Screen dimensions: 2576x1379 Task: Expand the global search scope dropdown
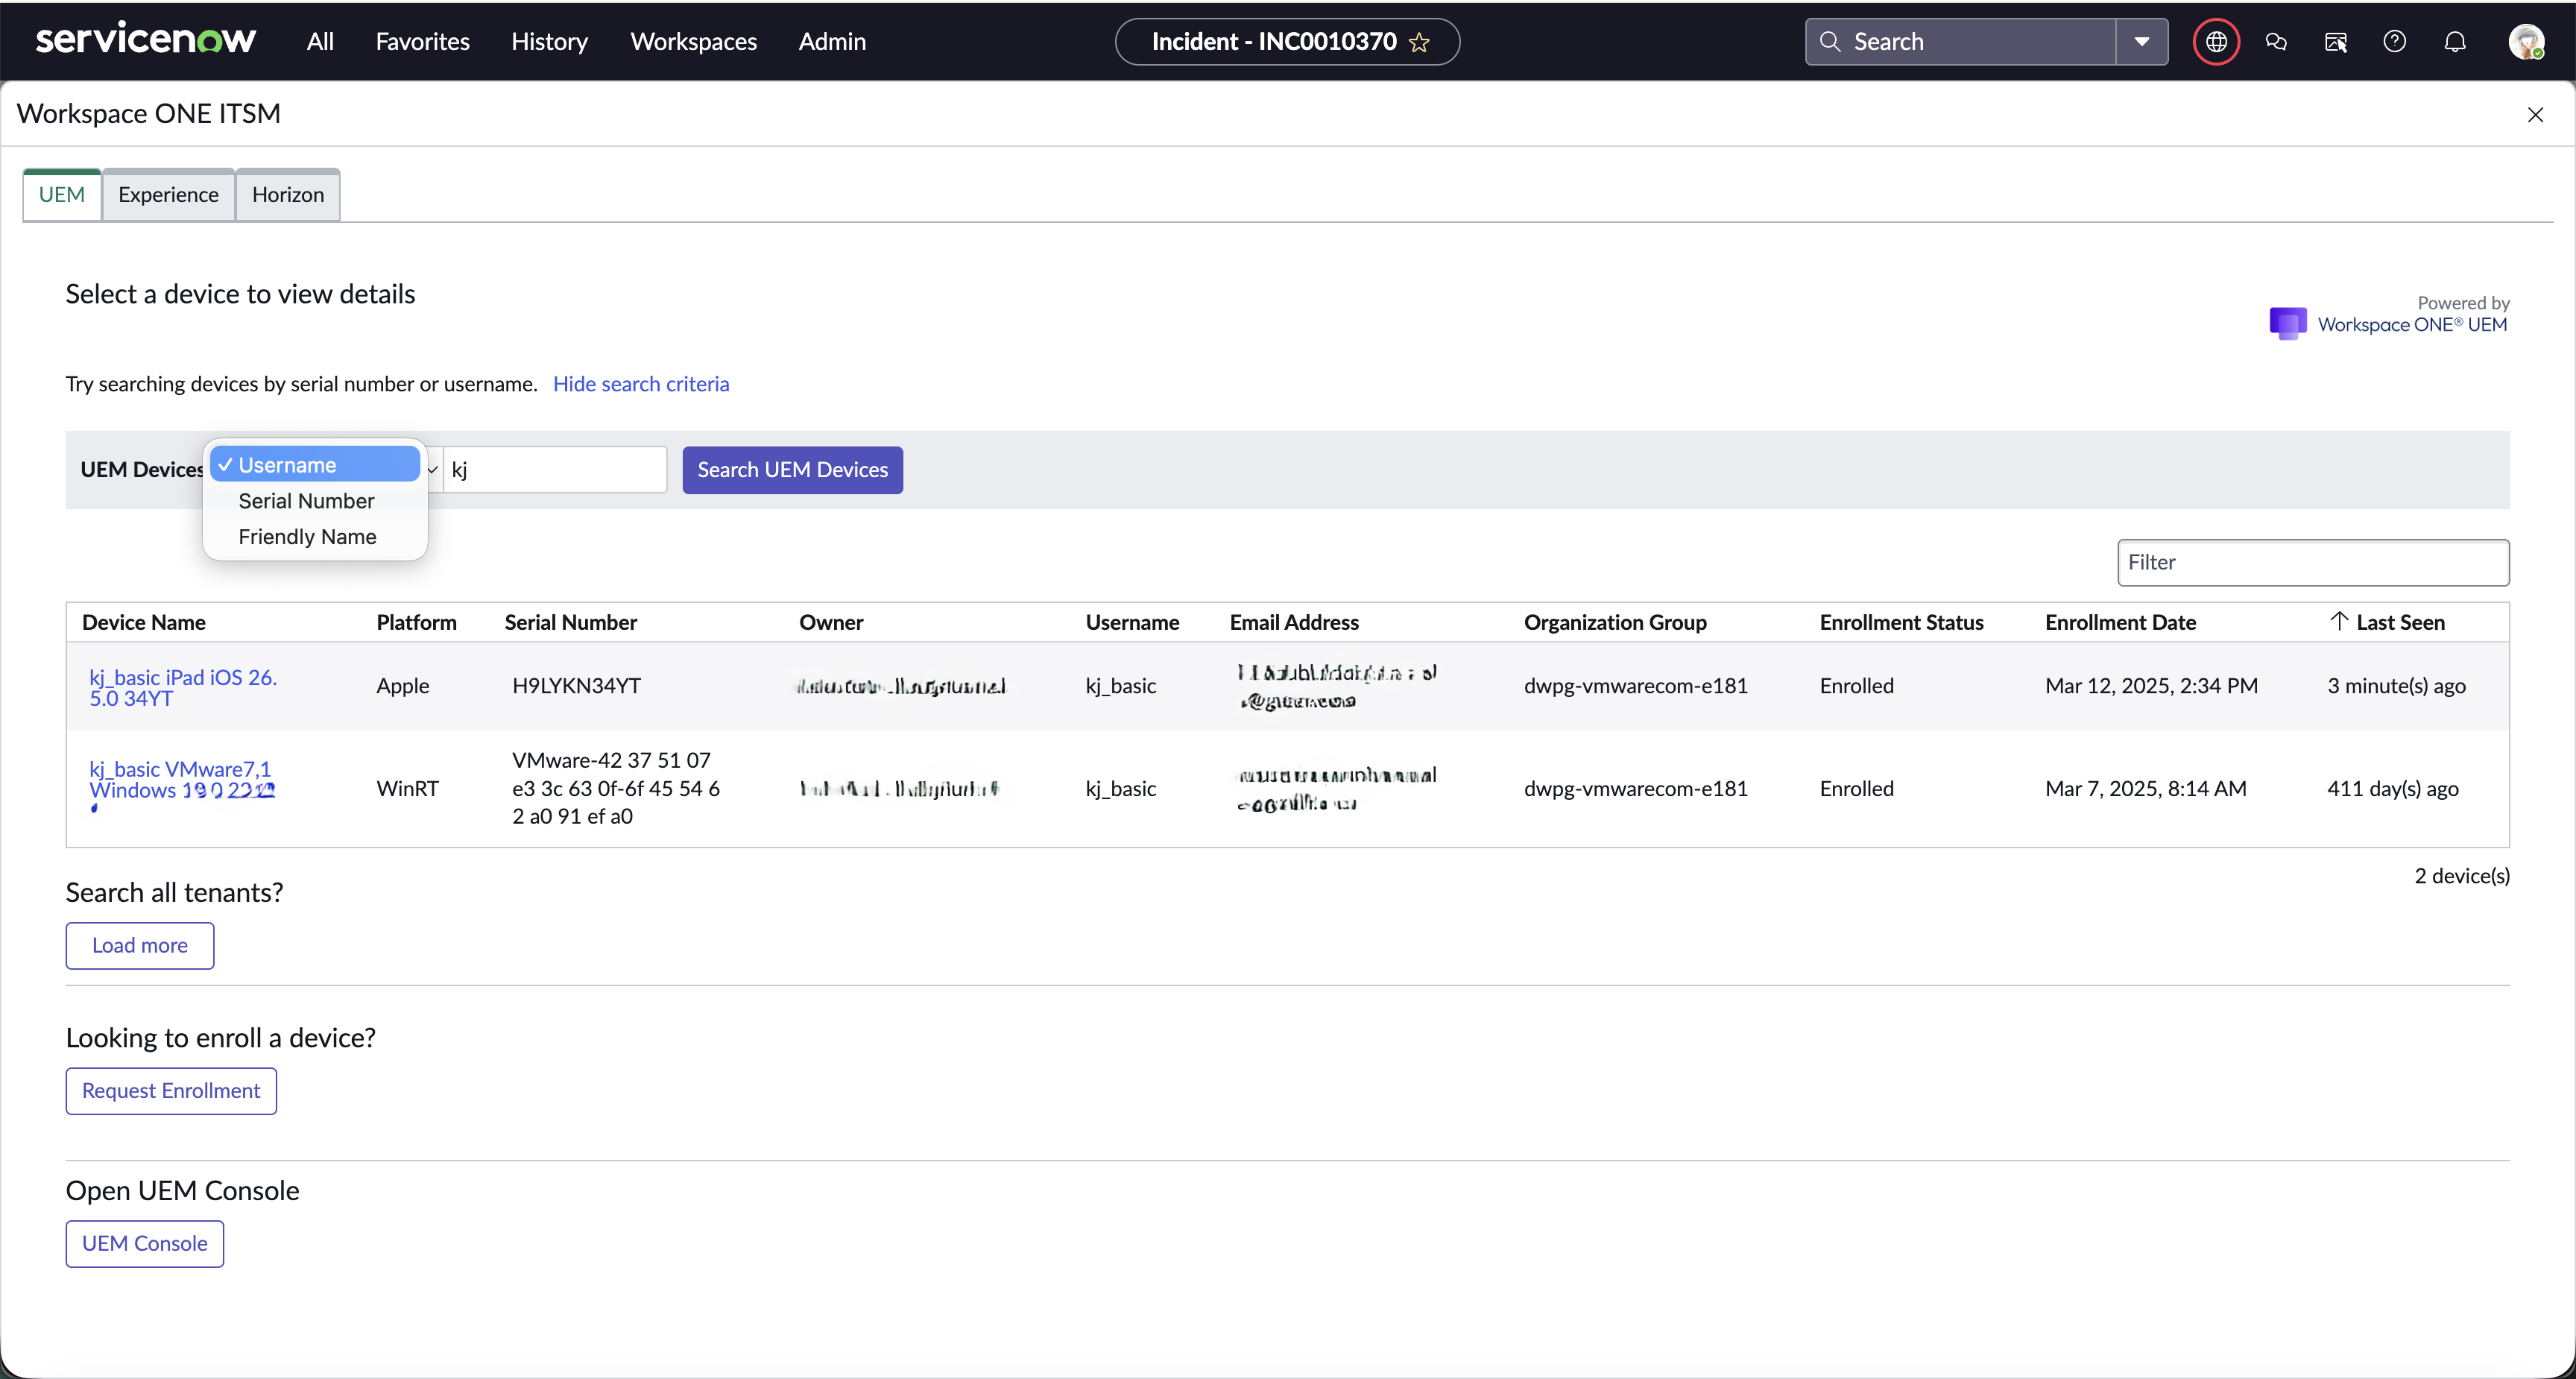point(2142,42)
